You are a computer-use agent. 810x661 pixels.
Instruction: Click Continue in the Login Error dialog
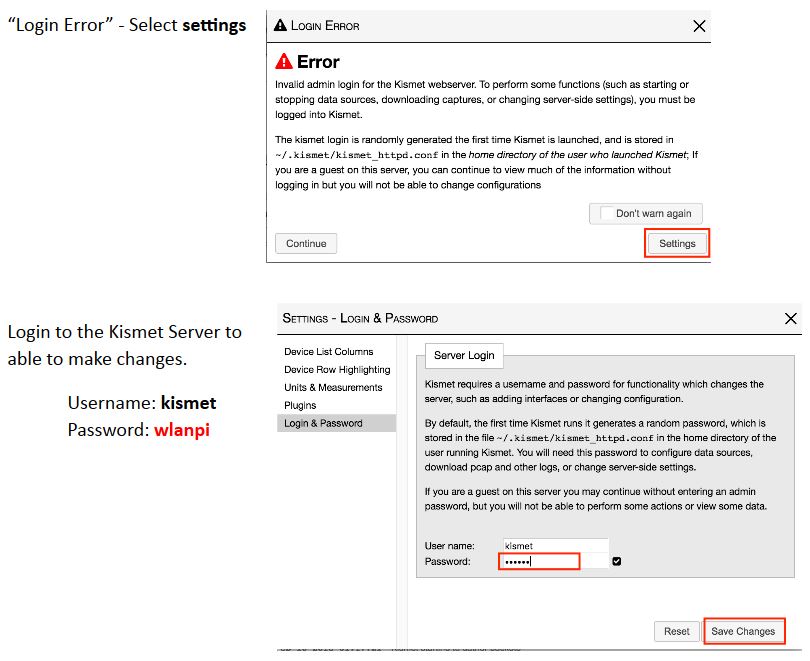(306, 243)
